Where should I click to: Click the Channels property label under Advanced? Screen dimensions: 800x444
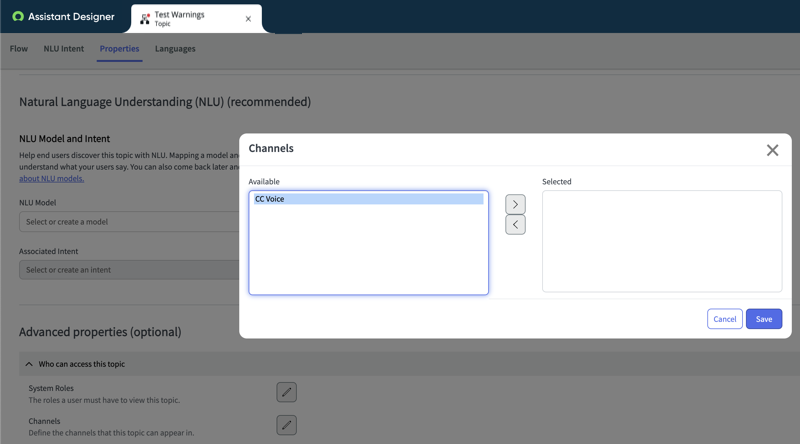point(44,421)
